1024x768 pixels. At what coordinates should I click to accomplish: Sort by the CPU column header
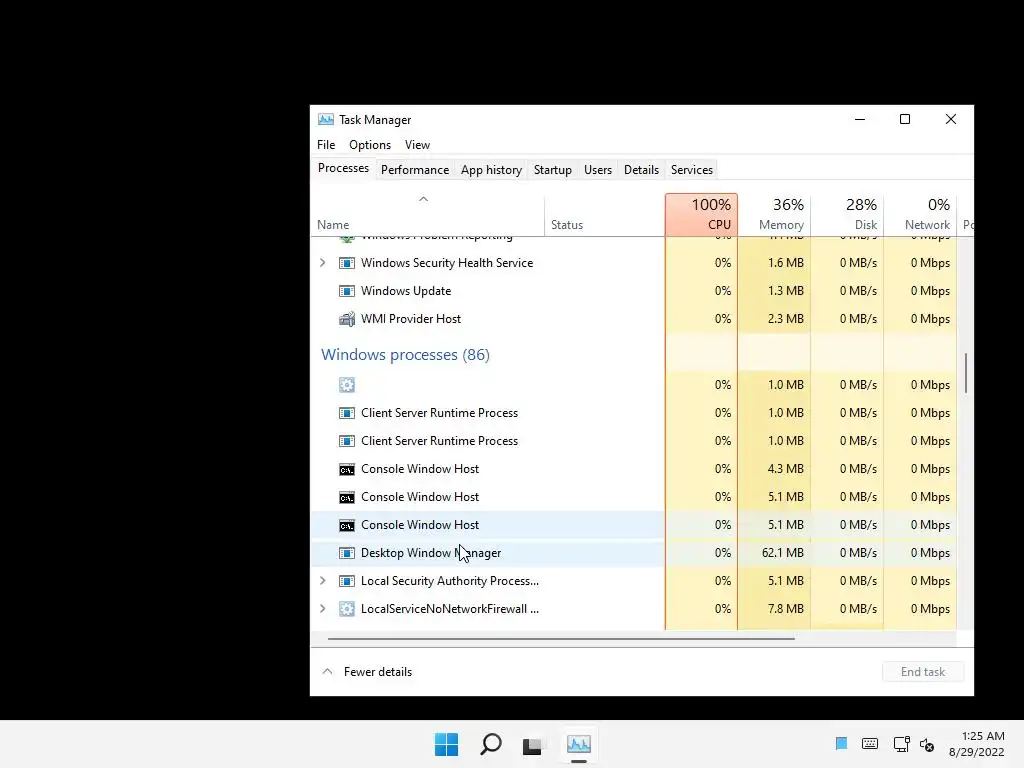pyautogui.click(x=701, y=215)
